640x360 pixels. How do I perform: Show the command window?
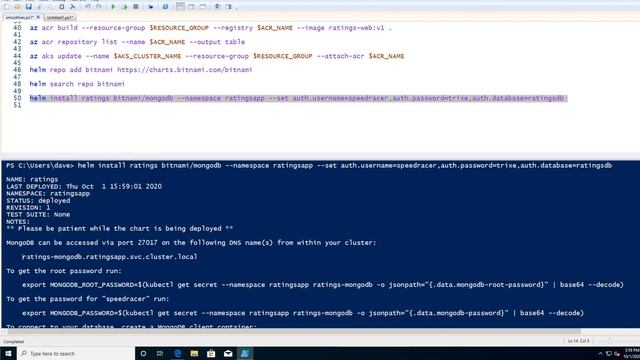(218, 7)
